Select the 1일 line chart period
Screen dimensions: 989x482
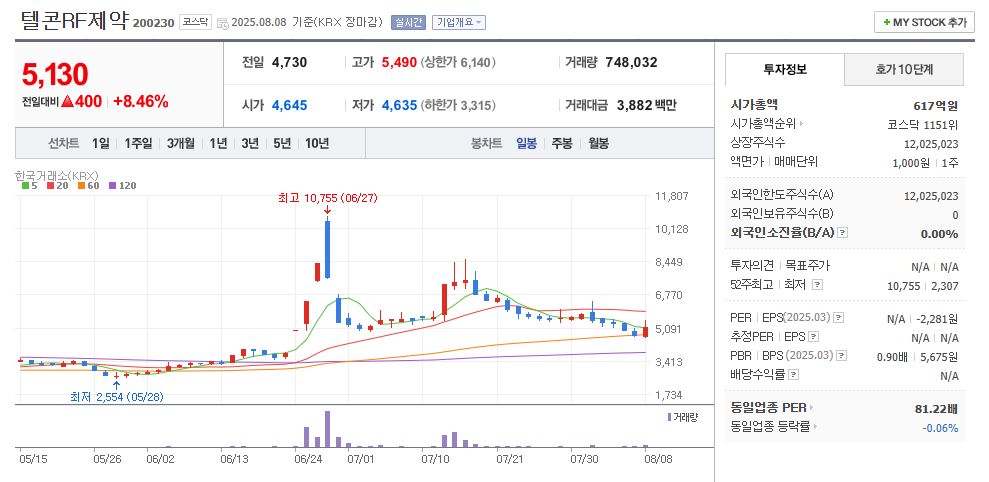pyautogui.click(x=100, y=143)
